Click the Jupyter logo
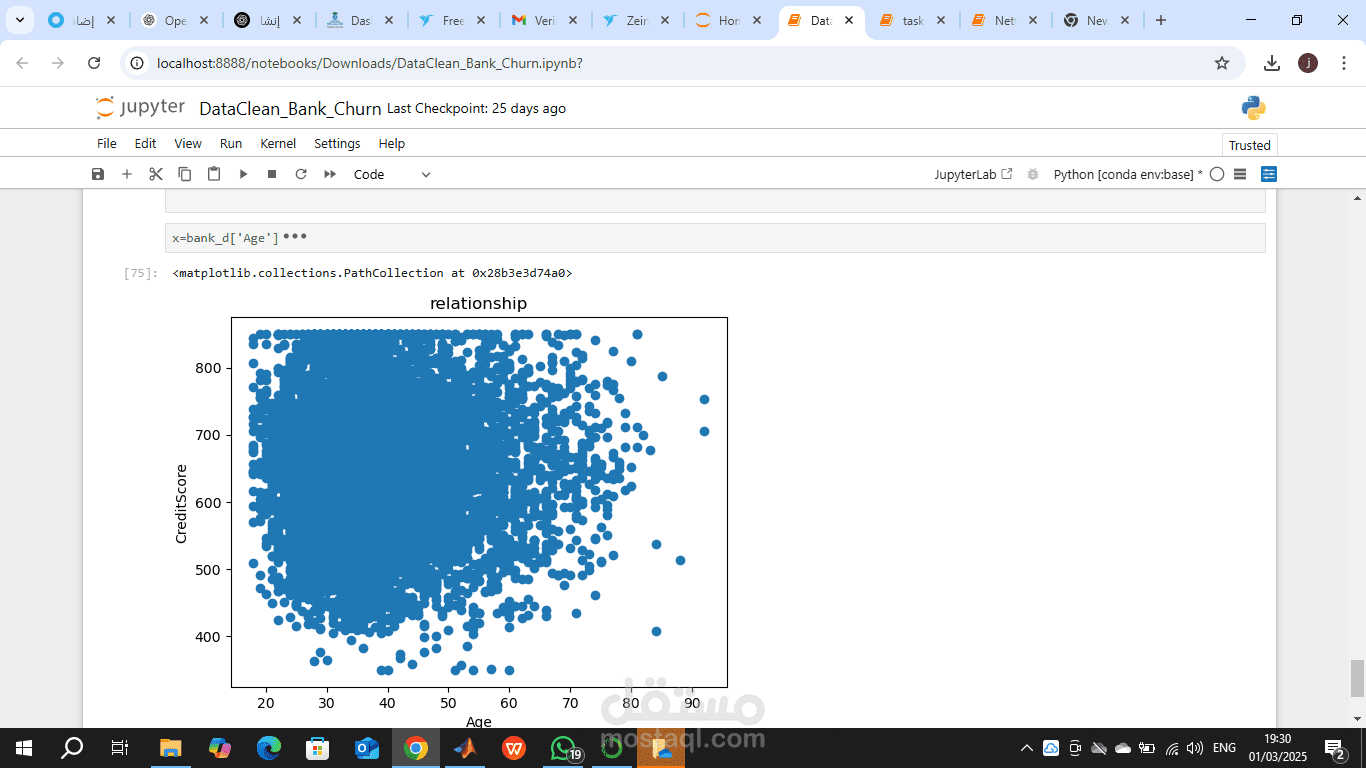This screenshot has width=1366, height=768. (140, 108)
